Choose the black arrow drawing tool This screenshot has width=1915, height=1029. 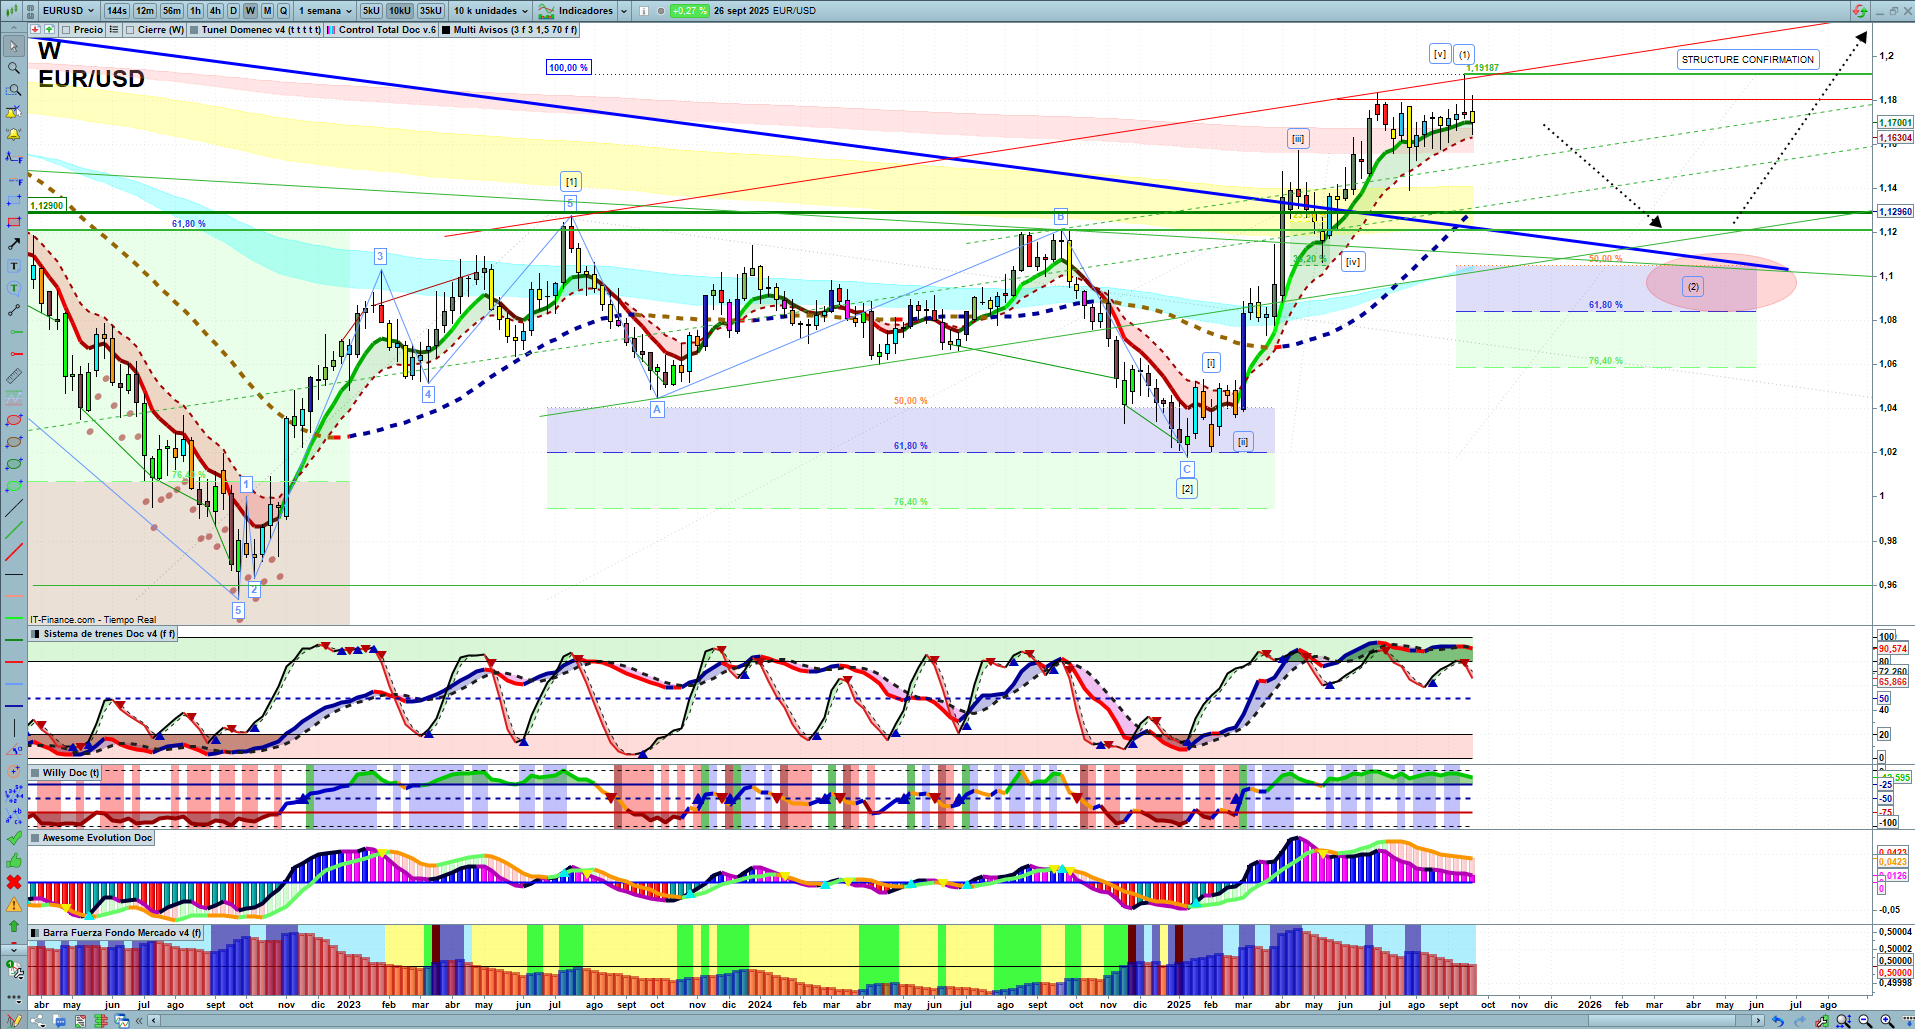tap(14, 244)
